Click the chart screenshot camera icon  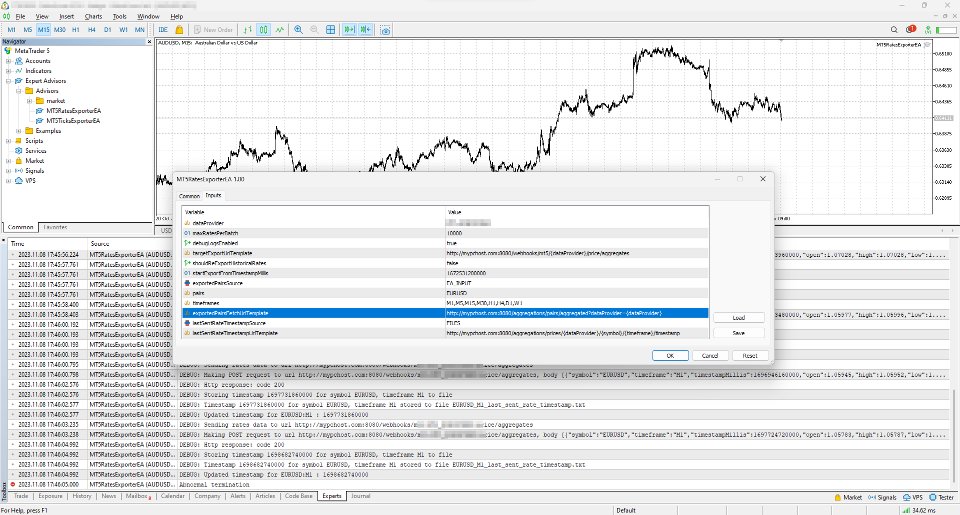click(x=385, y=29)
